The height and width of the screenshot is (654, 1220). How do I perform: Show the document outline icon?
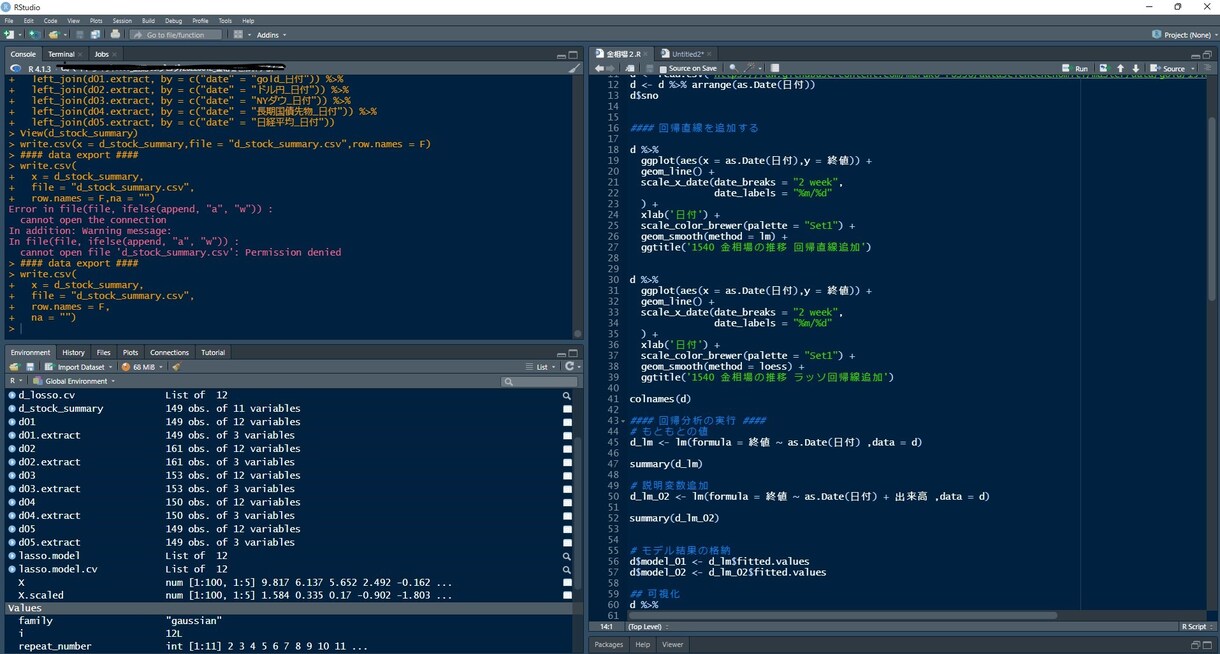coord(1208,68)
